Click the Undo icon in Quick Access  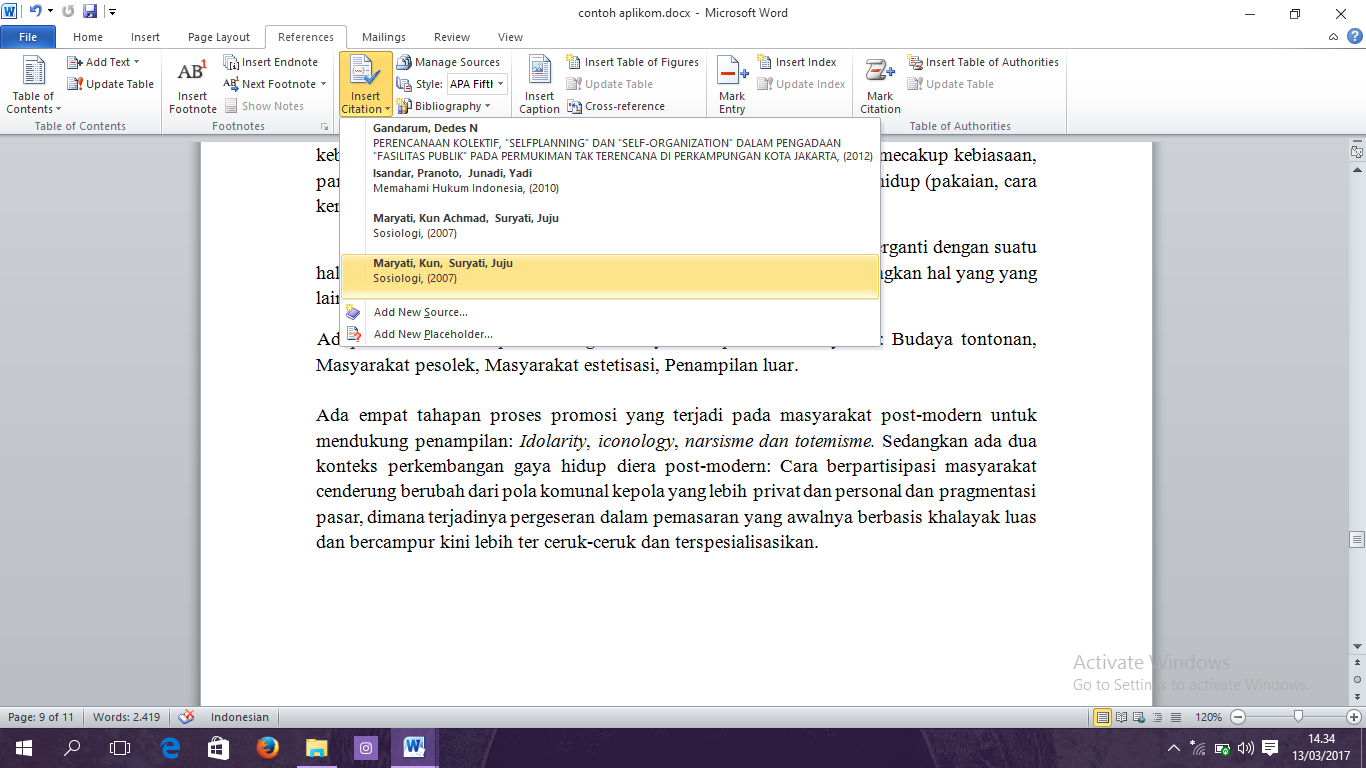coord(35,13)
